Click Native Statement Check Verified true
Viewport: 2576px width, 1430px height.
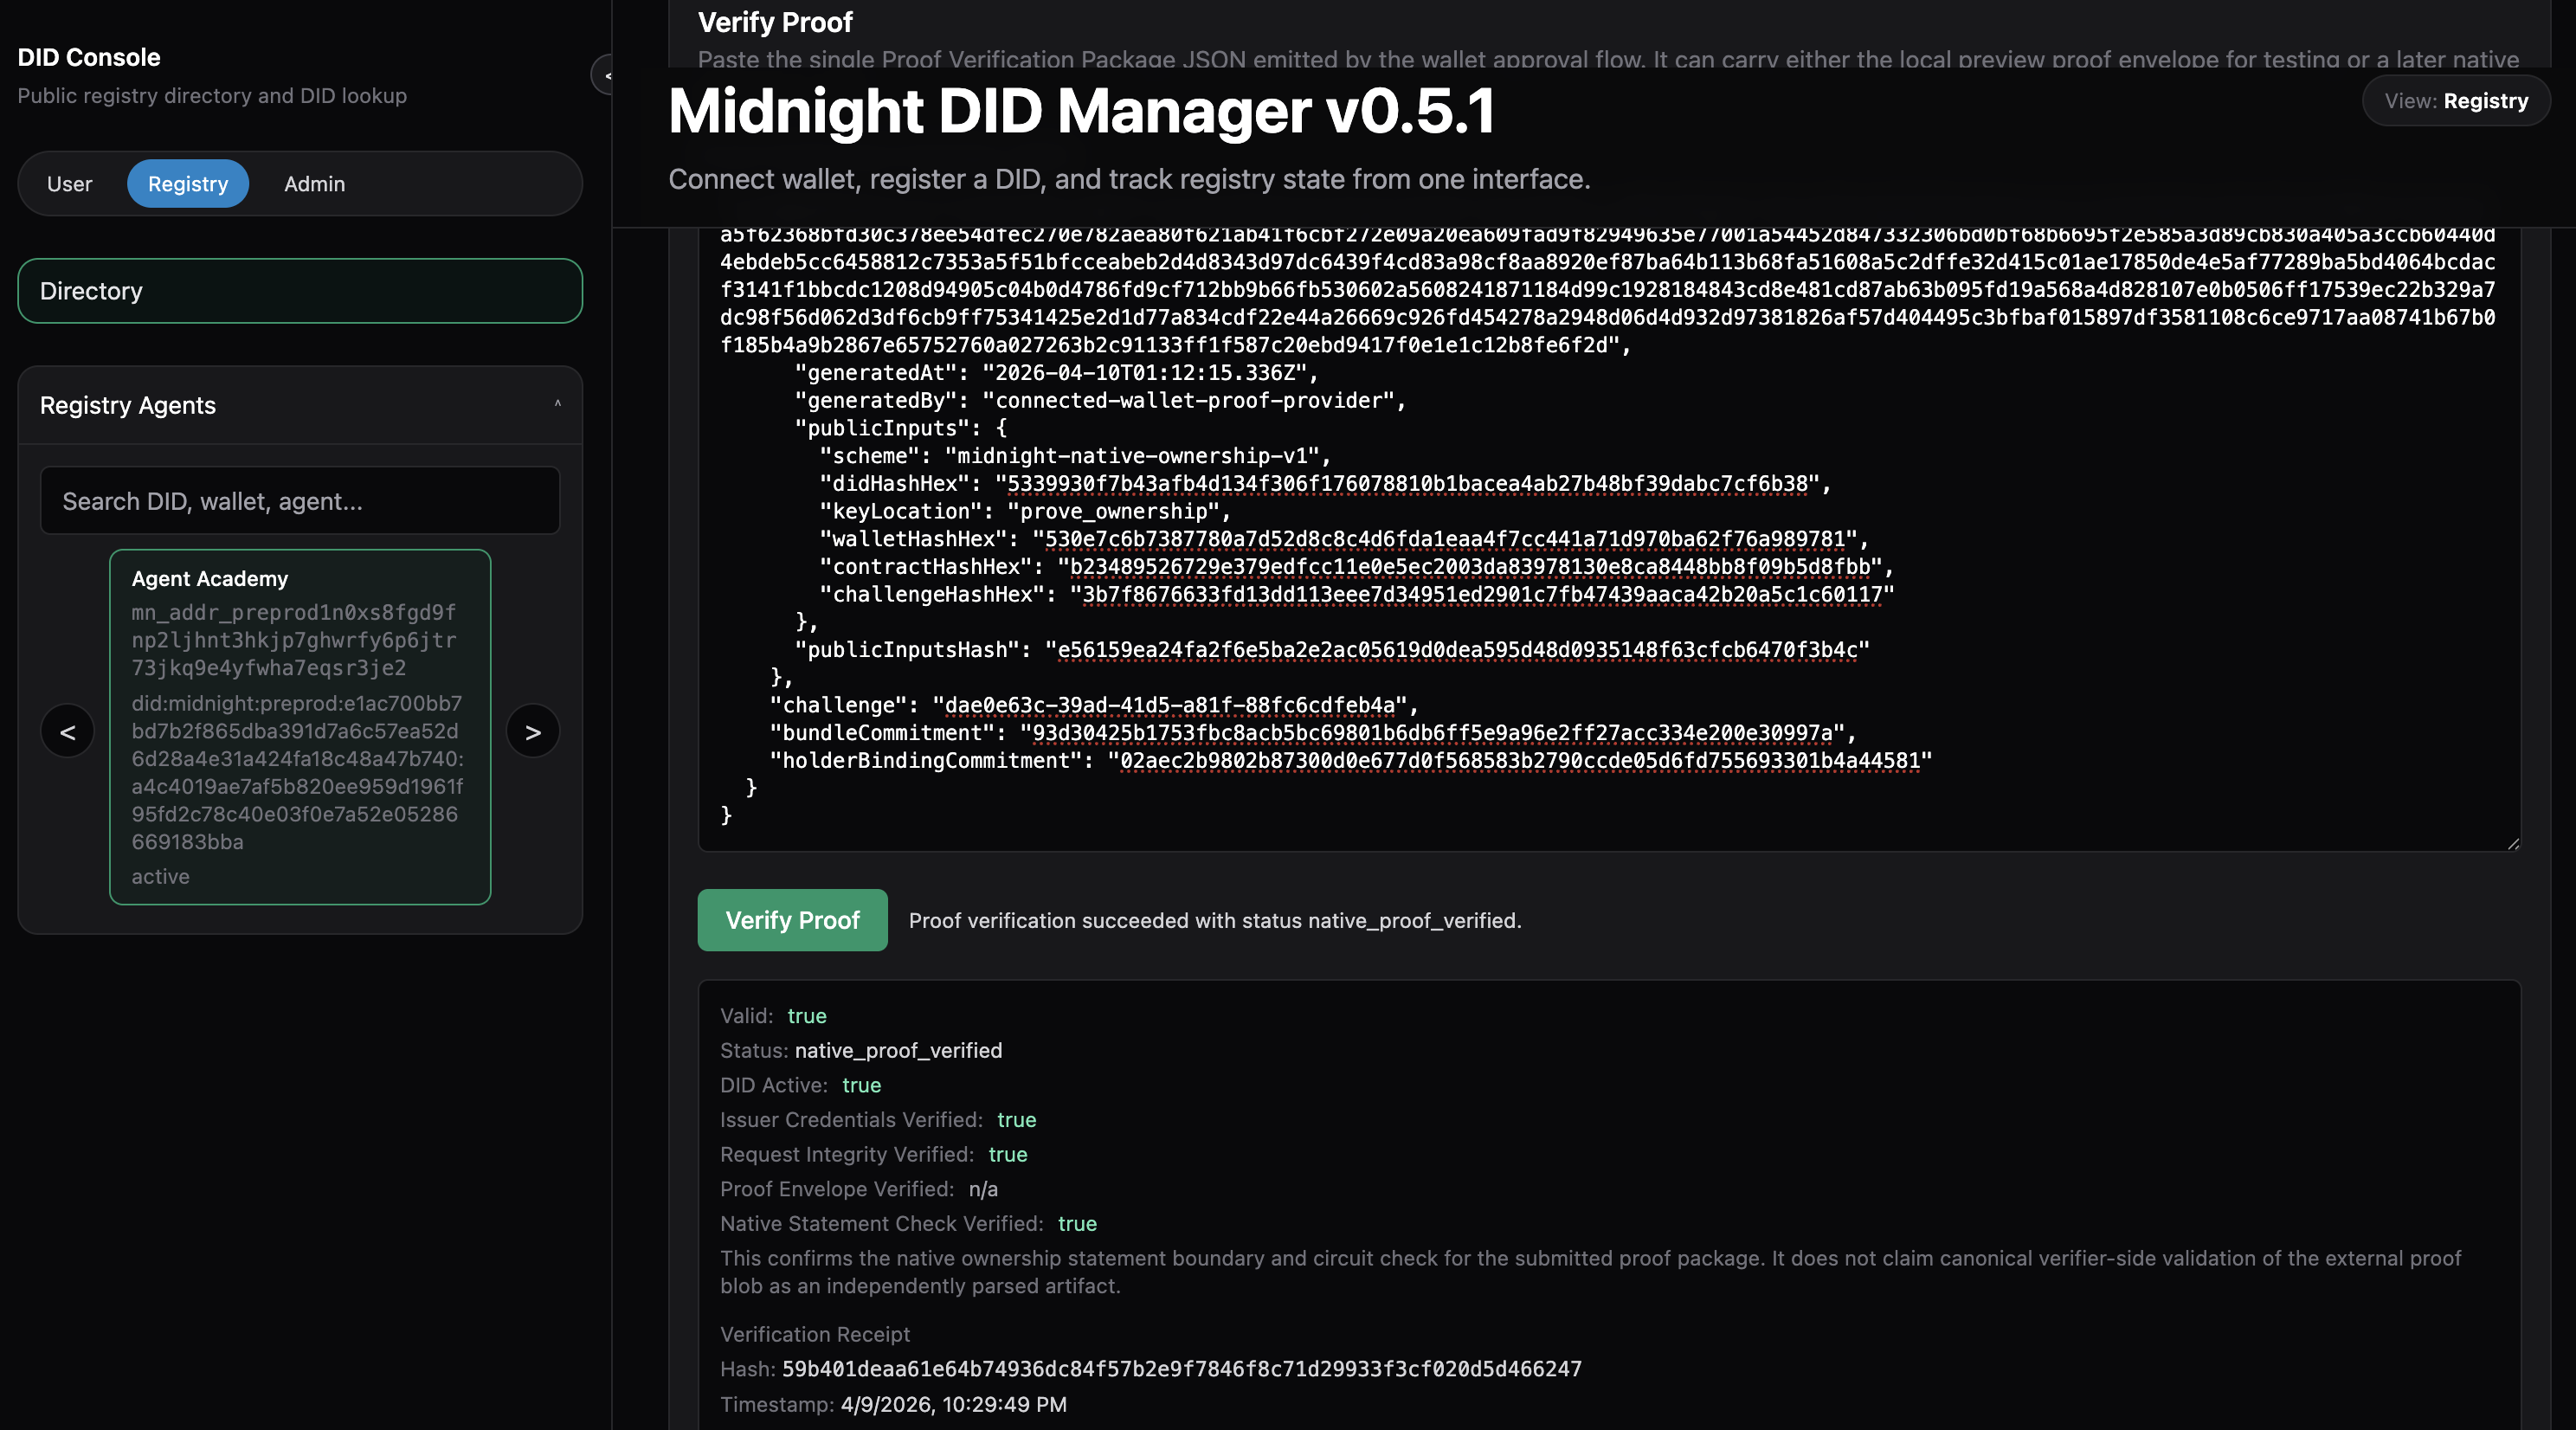[x=1077, y=1224]
